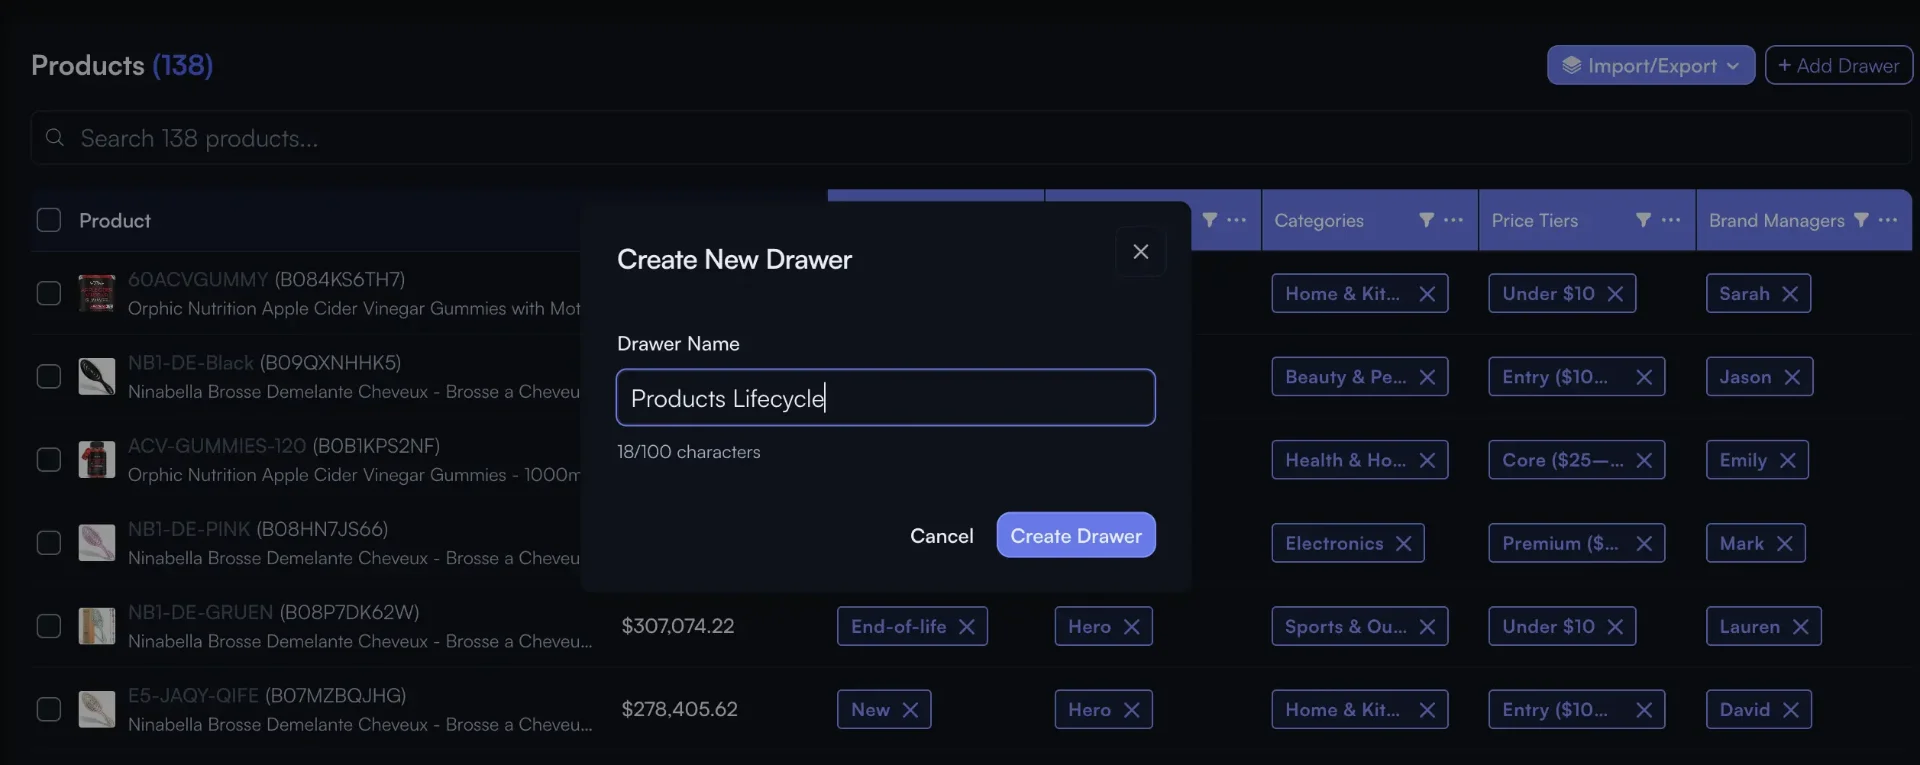
Task: Open Brand Managers column more options
Action: pyautogui.click(x=1888, y=220)
